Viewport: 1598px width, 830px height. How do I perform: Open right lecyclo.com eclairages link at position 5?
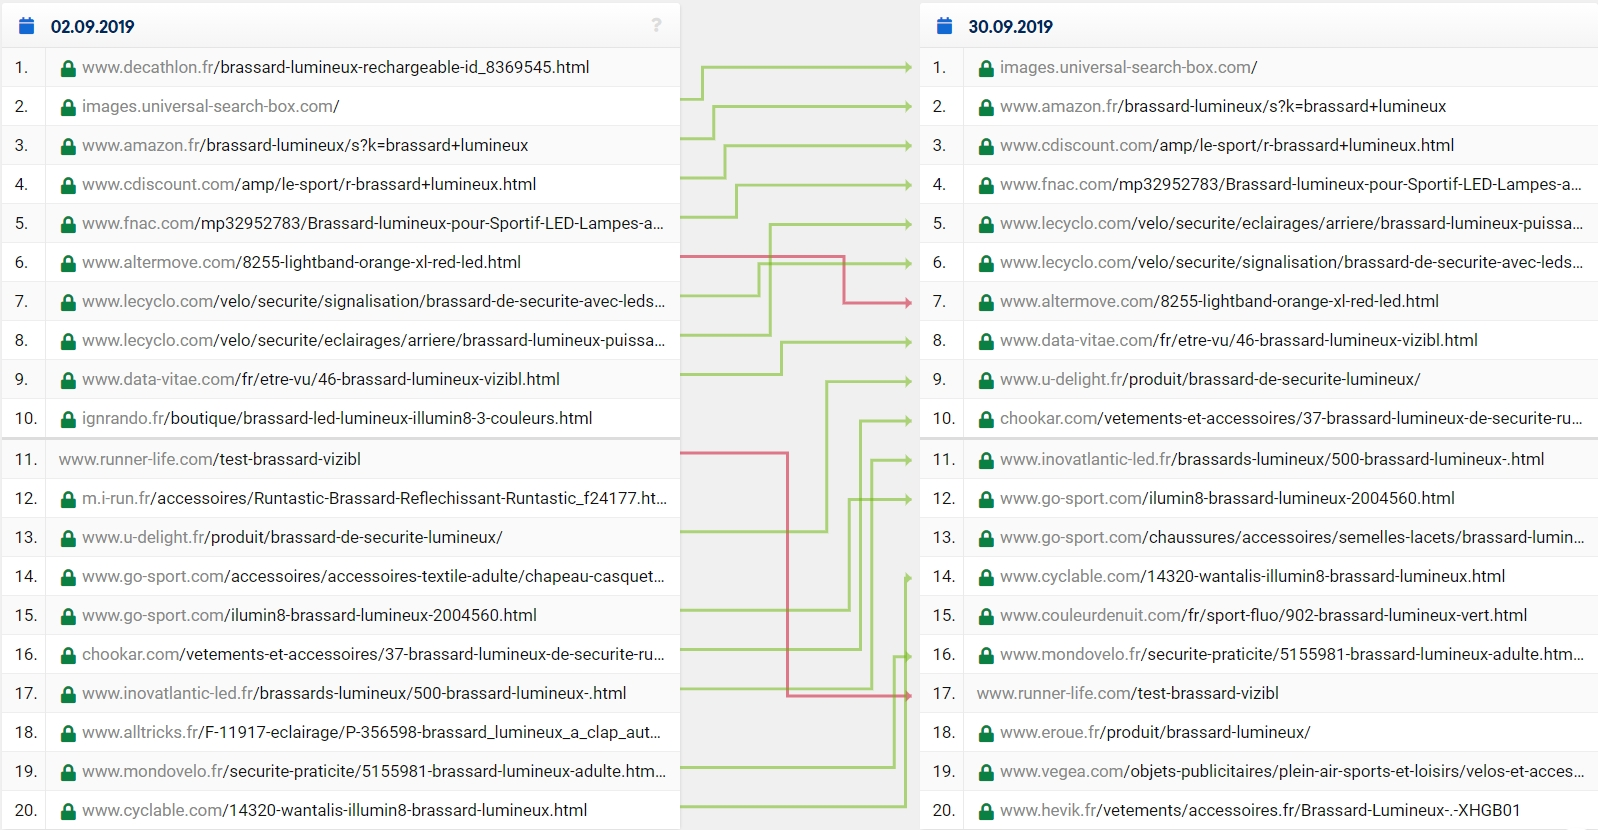click(1291, 223)
